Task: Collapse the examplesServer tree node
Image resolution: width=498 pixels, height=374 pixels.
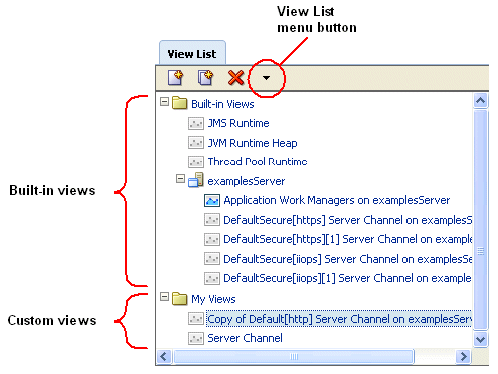Action: (180, 179)
